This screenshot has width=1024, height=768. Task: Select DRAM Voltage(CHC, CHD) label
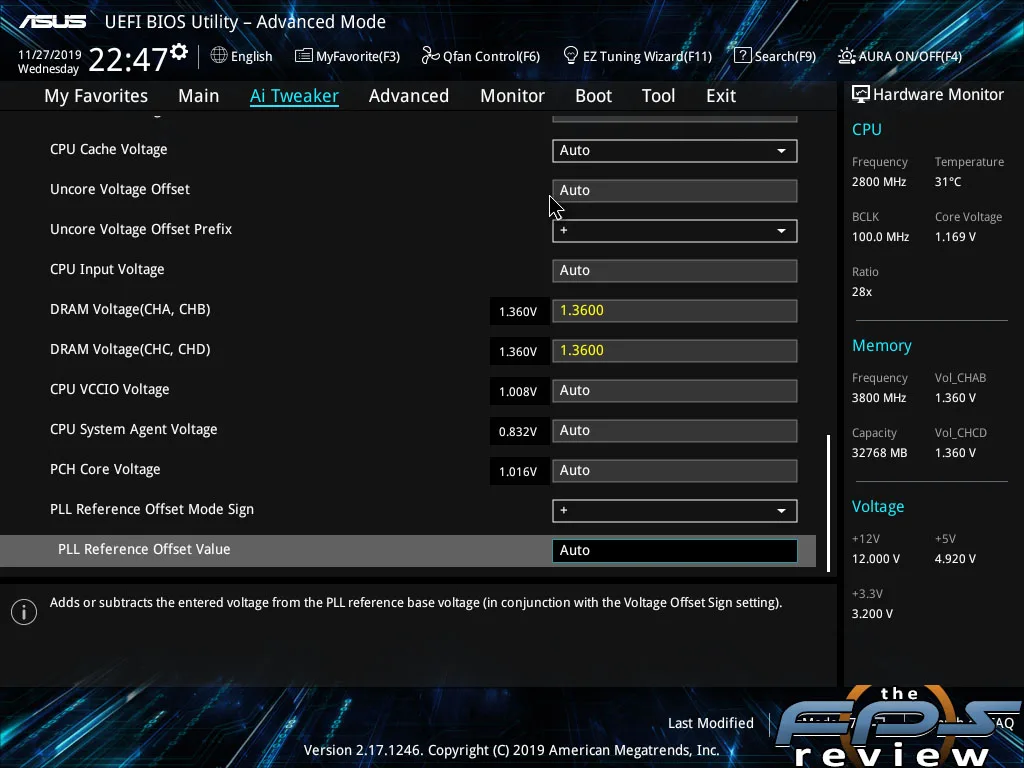click(x=130, y=349)
